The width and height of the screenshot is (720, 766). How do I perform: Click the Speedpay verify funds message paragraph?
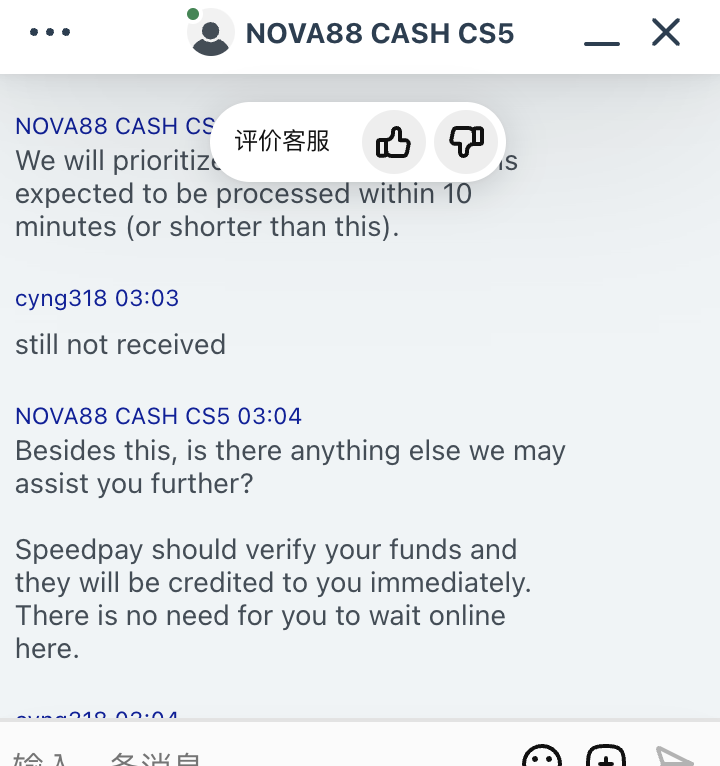pos(273,599)
